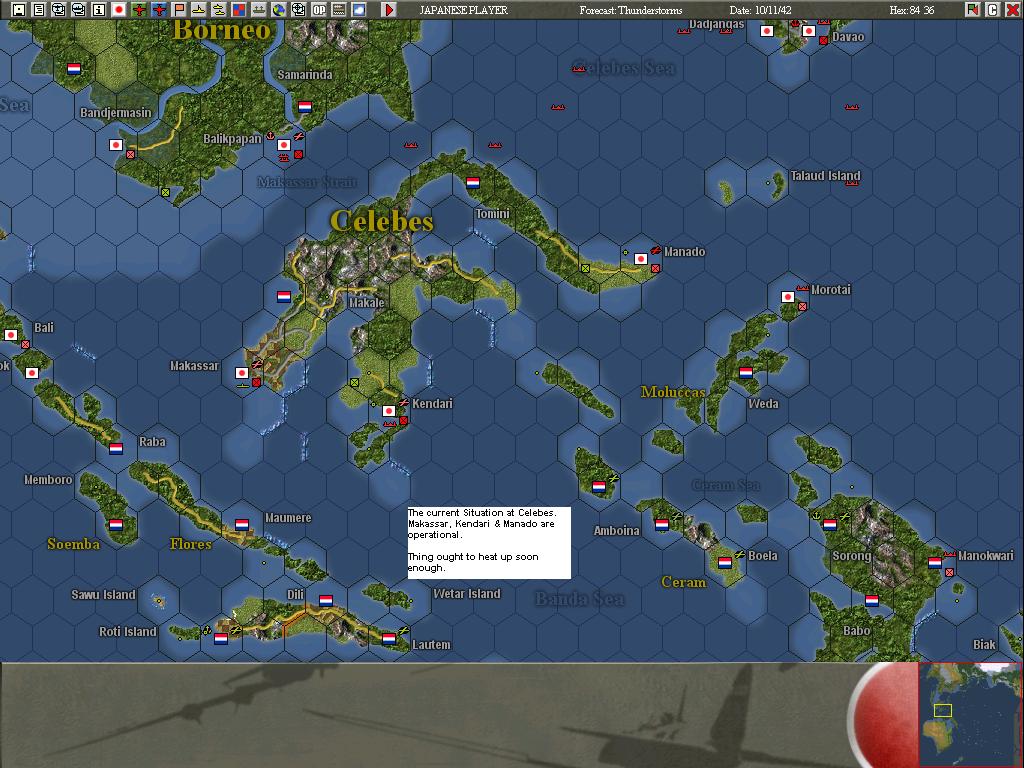Select the Dutch base flag at Lautem
The width and height of the screenshot is (1024, 768).
coord(389,639)
